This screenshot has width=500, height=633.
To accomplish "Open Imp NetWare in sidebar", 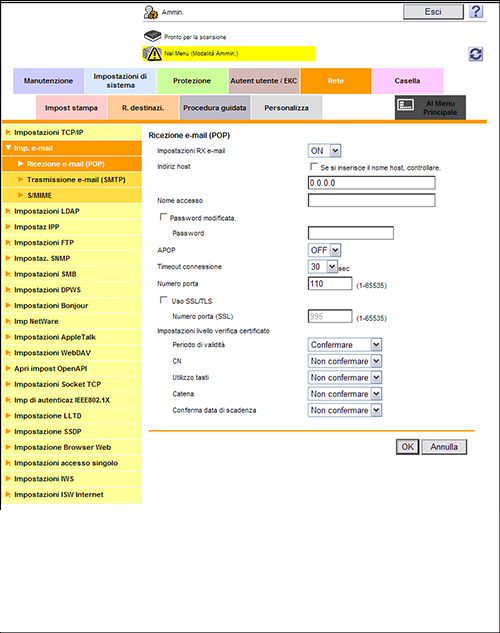I will coord(72,321).
